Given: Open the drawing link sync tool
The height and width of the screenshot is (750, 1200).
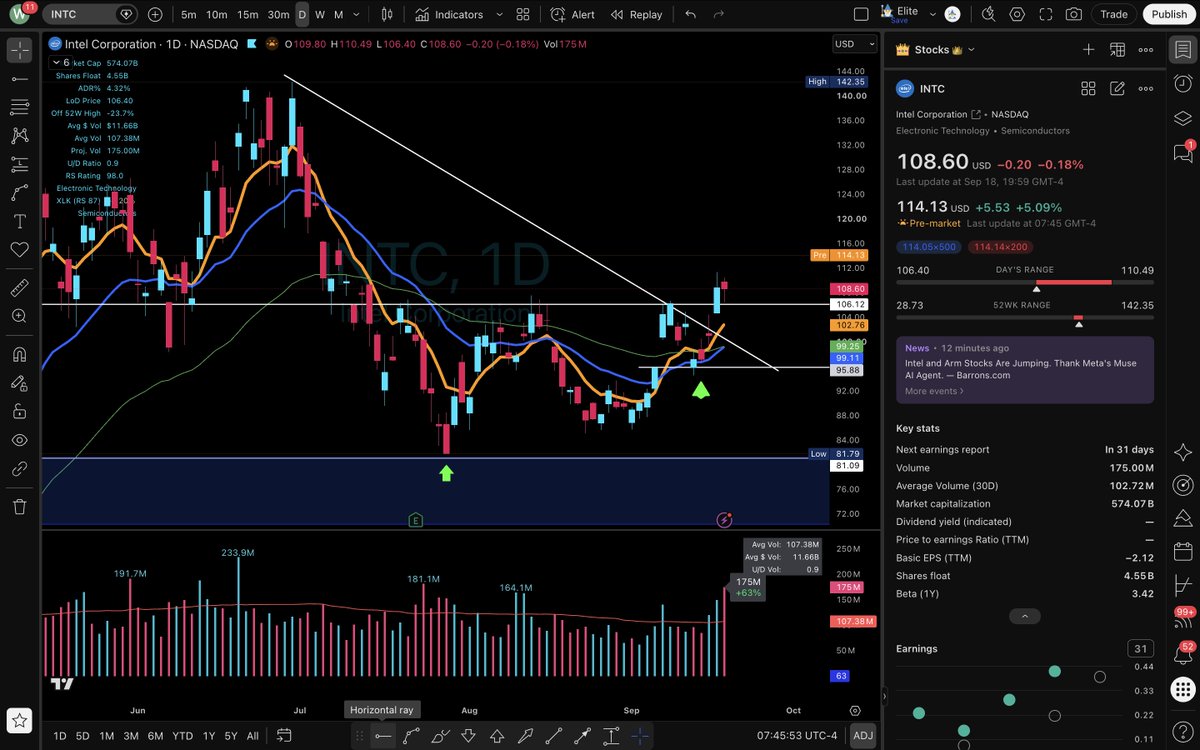Looking at the screenshot, I should coord(19,468).
